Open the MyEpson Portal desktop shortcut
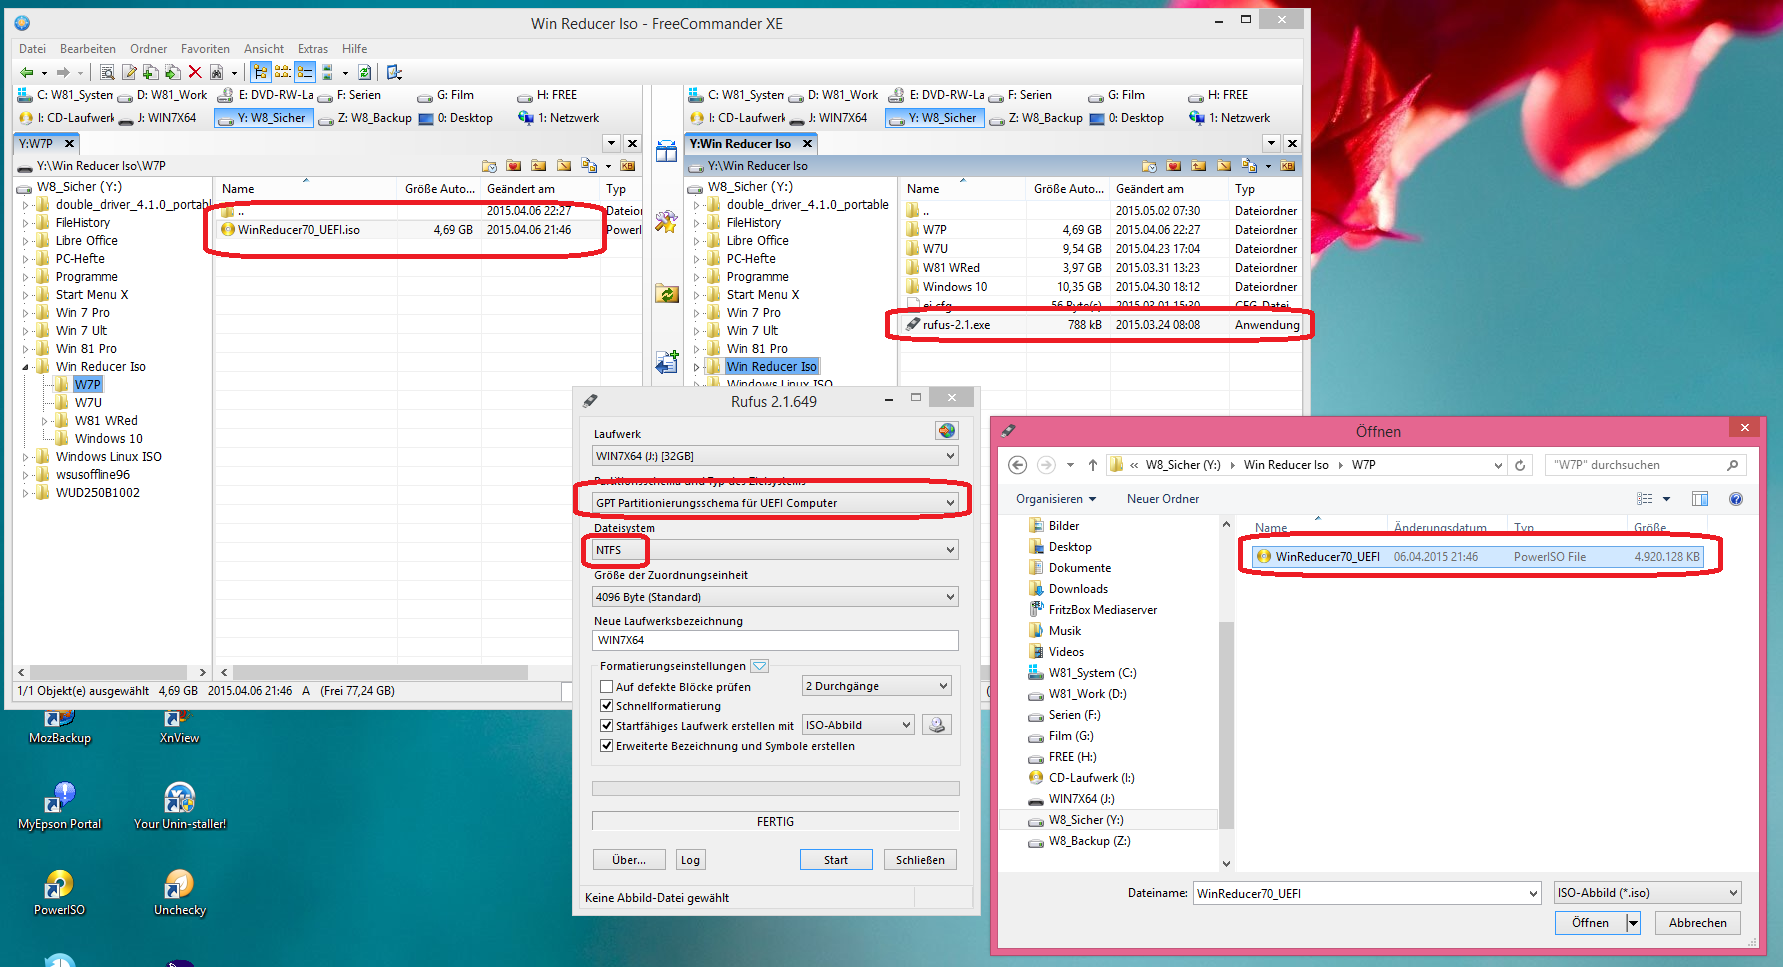 [59, 806]
